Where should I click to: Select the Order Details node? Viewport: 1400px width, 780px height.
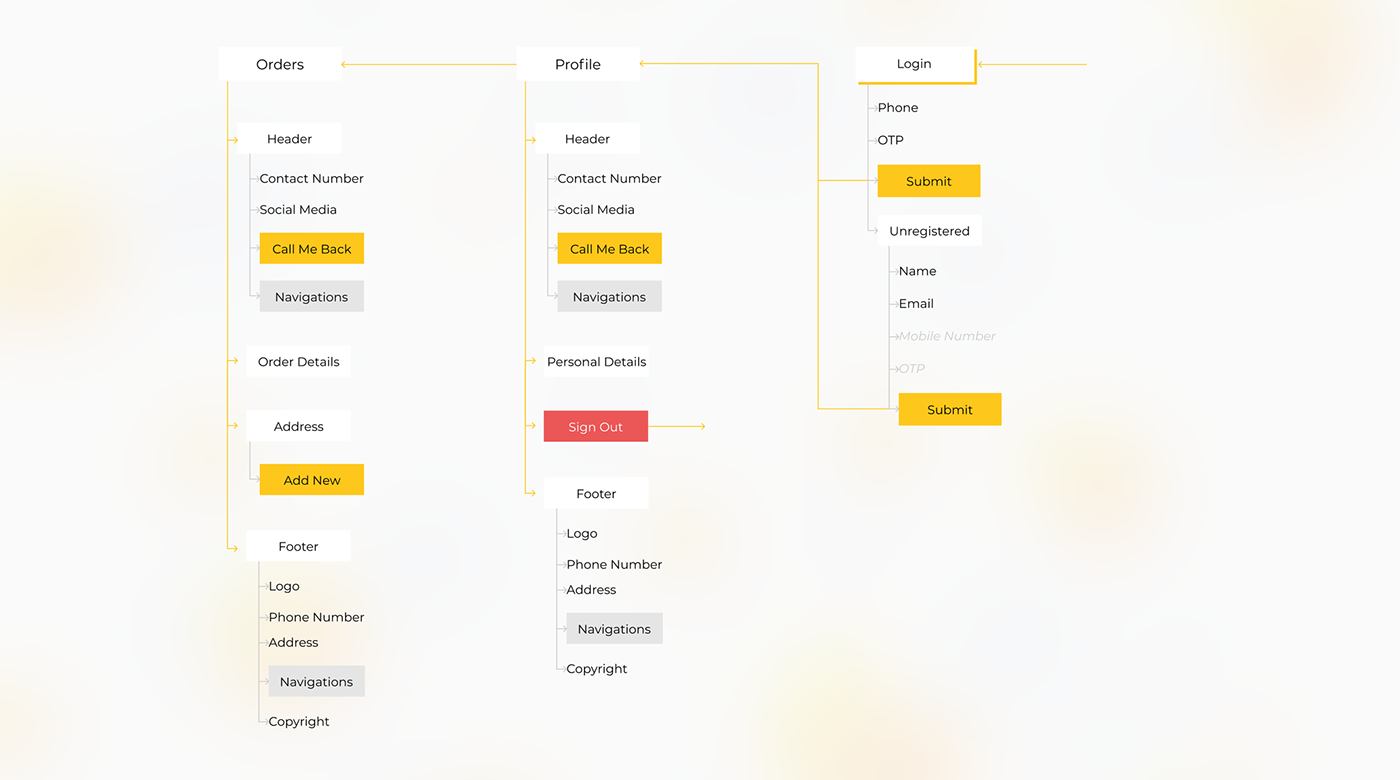click(x=298, y=362)
